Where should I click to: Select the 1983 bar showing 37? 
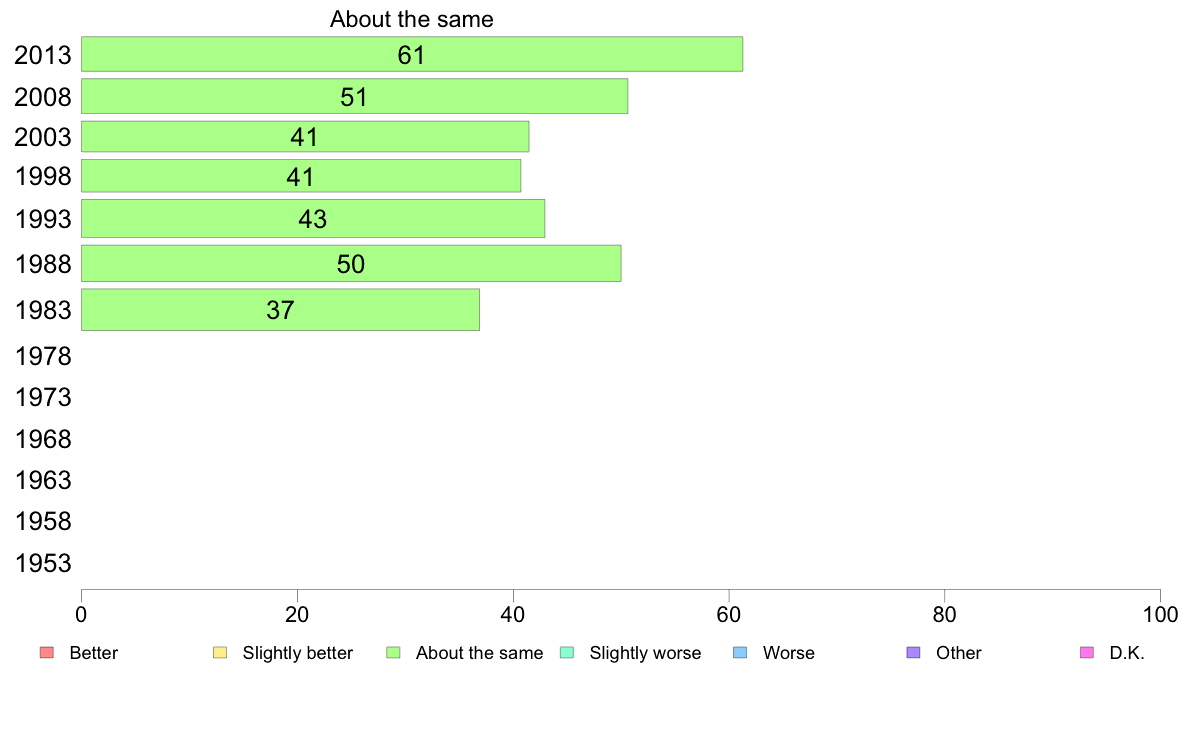point(280,309)
